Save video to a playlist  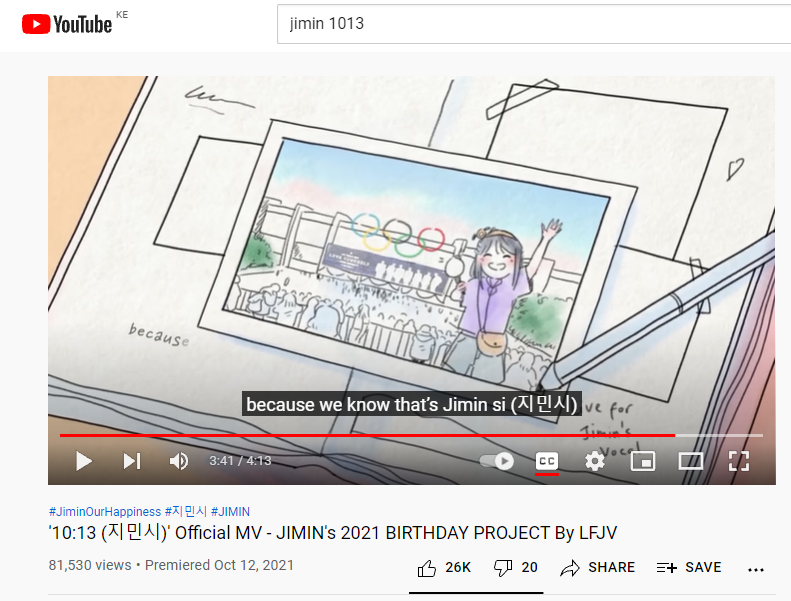(689, 568)
